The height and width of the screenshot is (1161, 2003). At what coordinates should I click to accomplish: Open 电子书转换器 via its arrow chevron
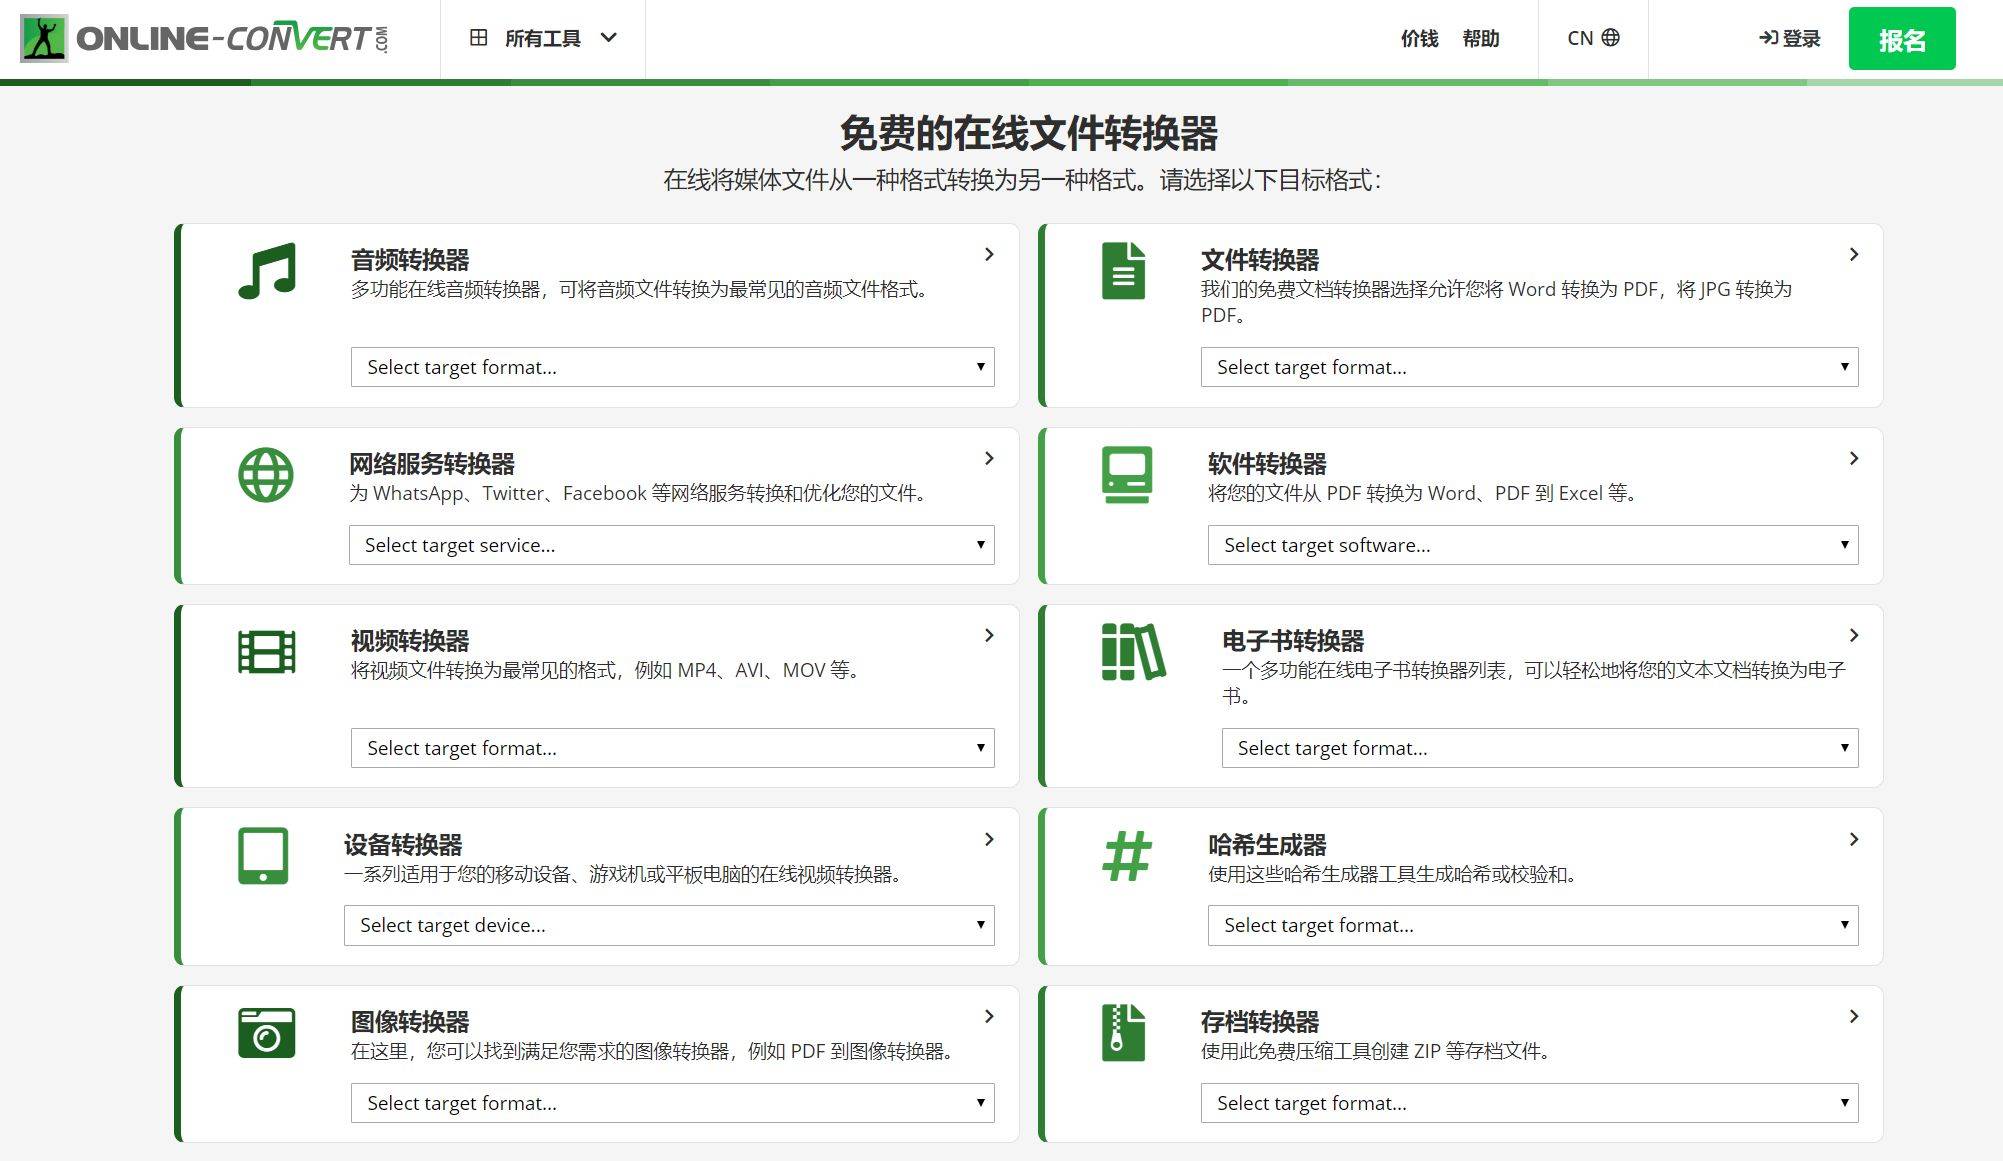point(1853,635)
